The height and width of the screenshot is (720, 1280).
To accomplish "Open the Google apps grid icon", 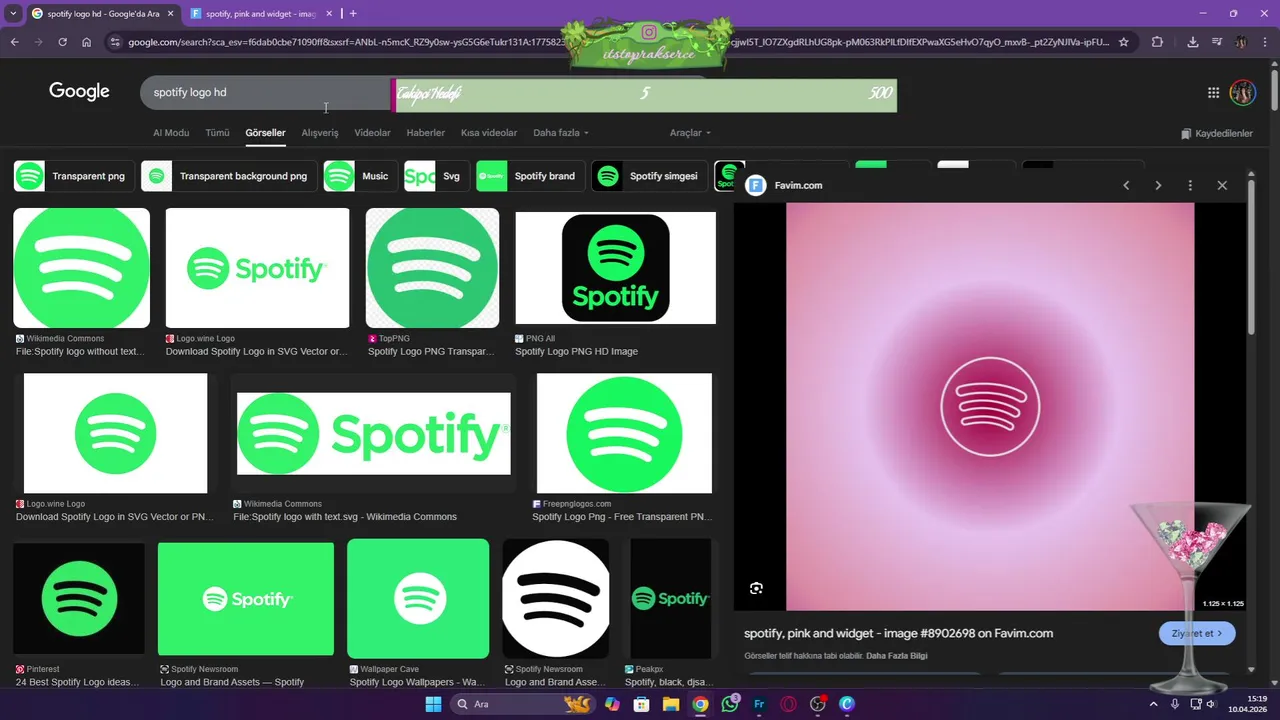I will point(1213,93).
